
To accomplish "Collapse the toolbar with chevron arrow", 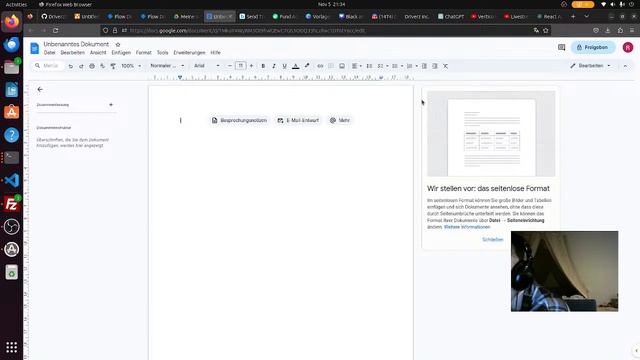I will 625,66.
